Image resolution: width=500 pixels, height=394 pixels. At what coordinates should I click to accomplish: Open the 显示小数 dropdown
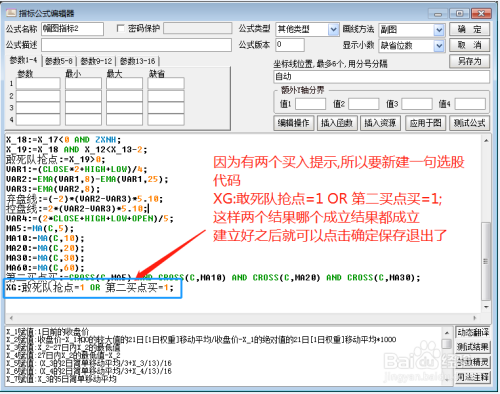pyautogui.click(x=439, y=46)
